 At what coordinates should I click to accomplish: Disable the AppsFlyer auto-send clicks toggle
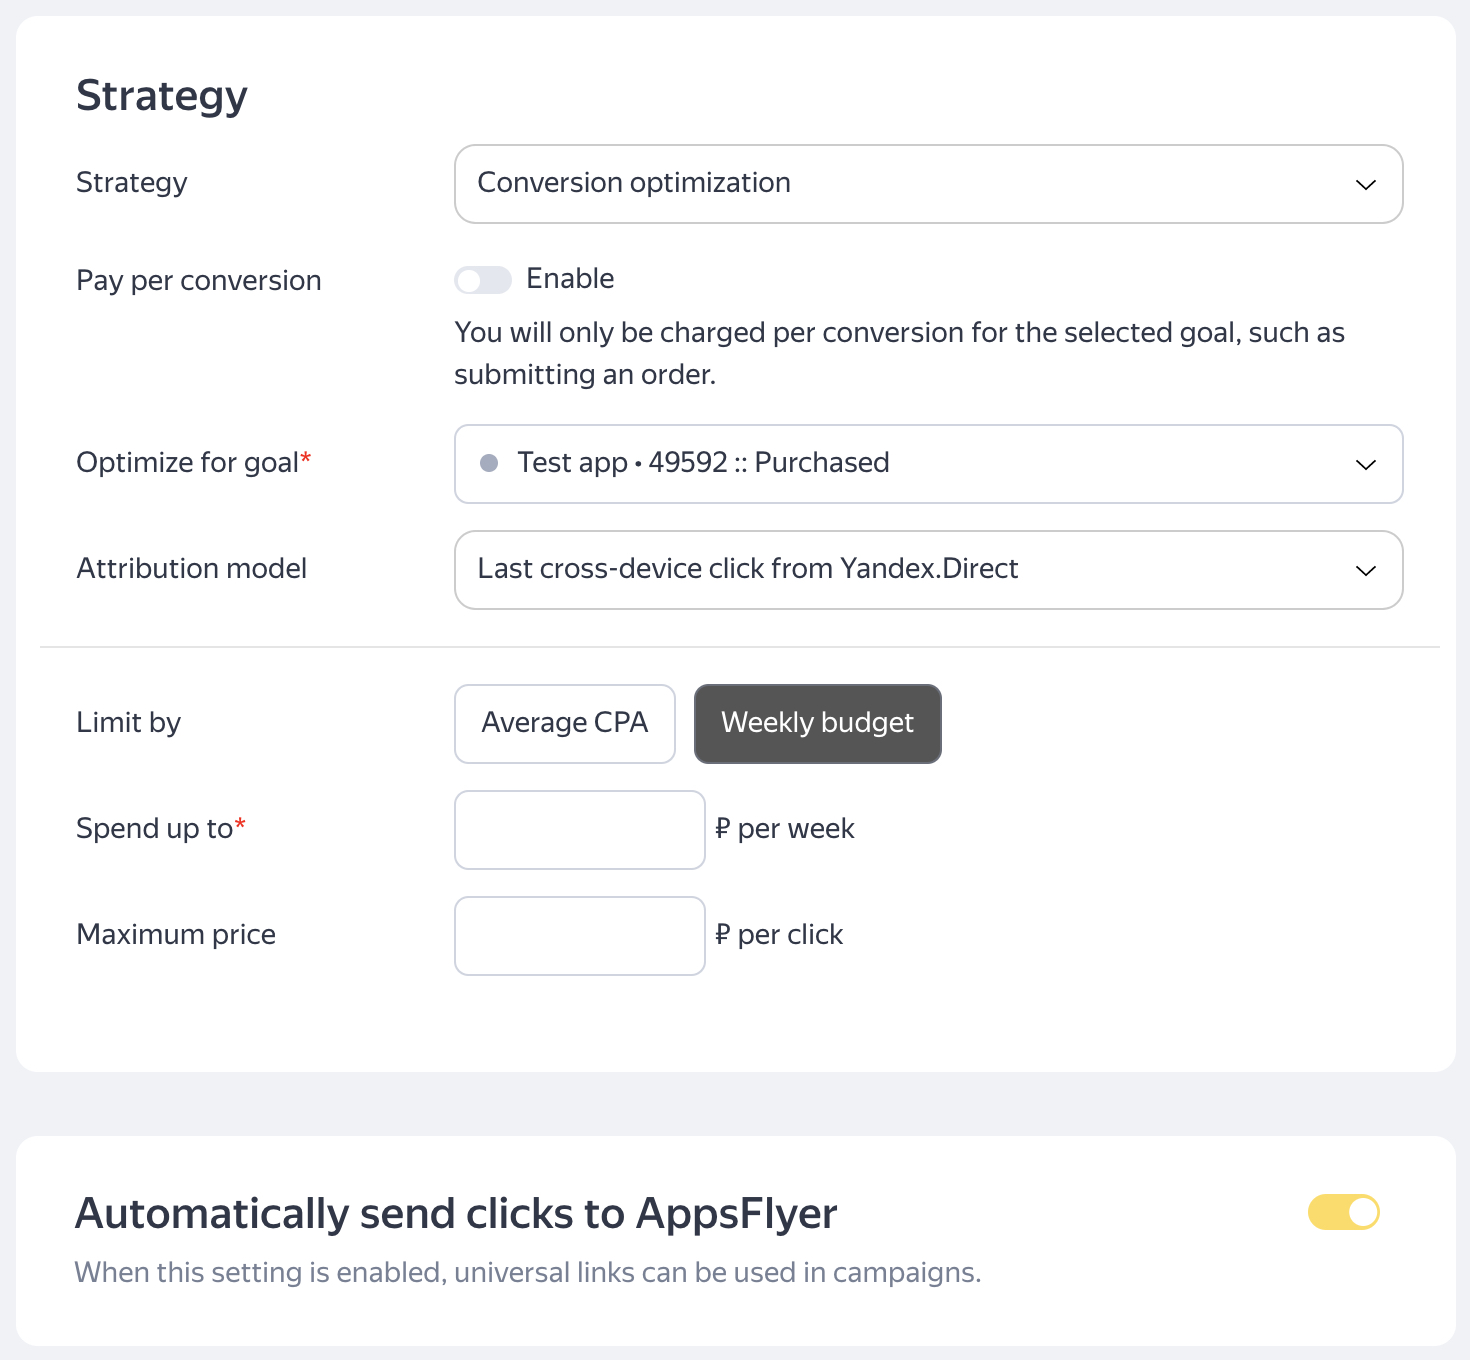(1344, 1212)
